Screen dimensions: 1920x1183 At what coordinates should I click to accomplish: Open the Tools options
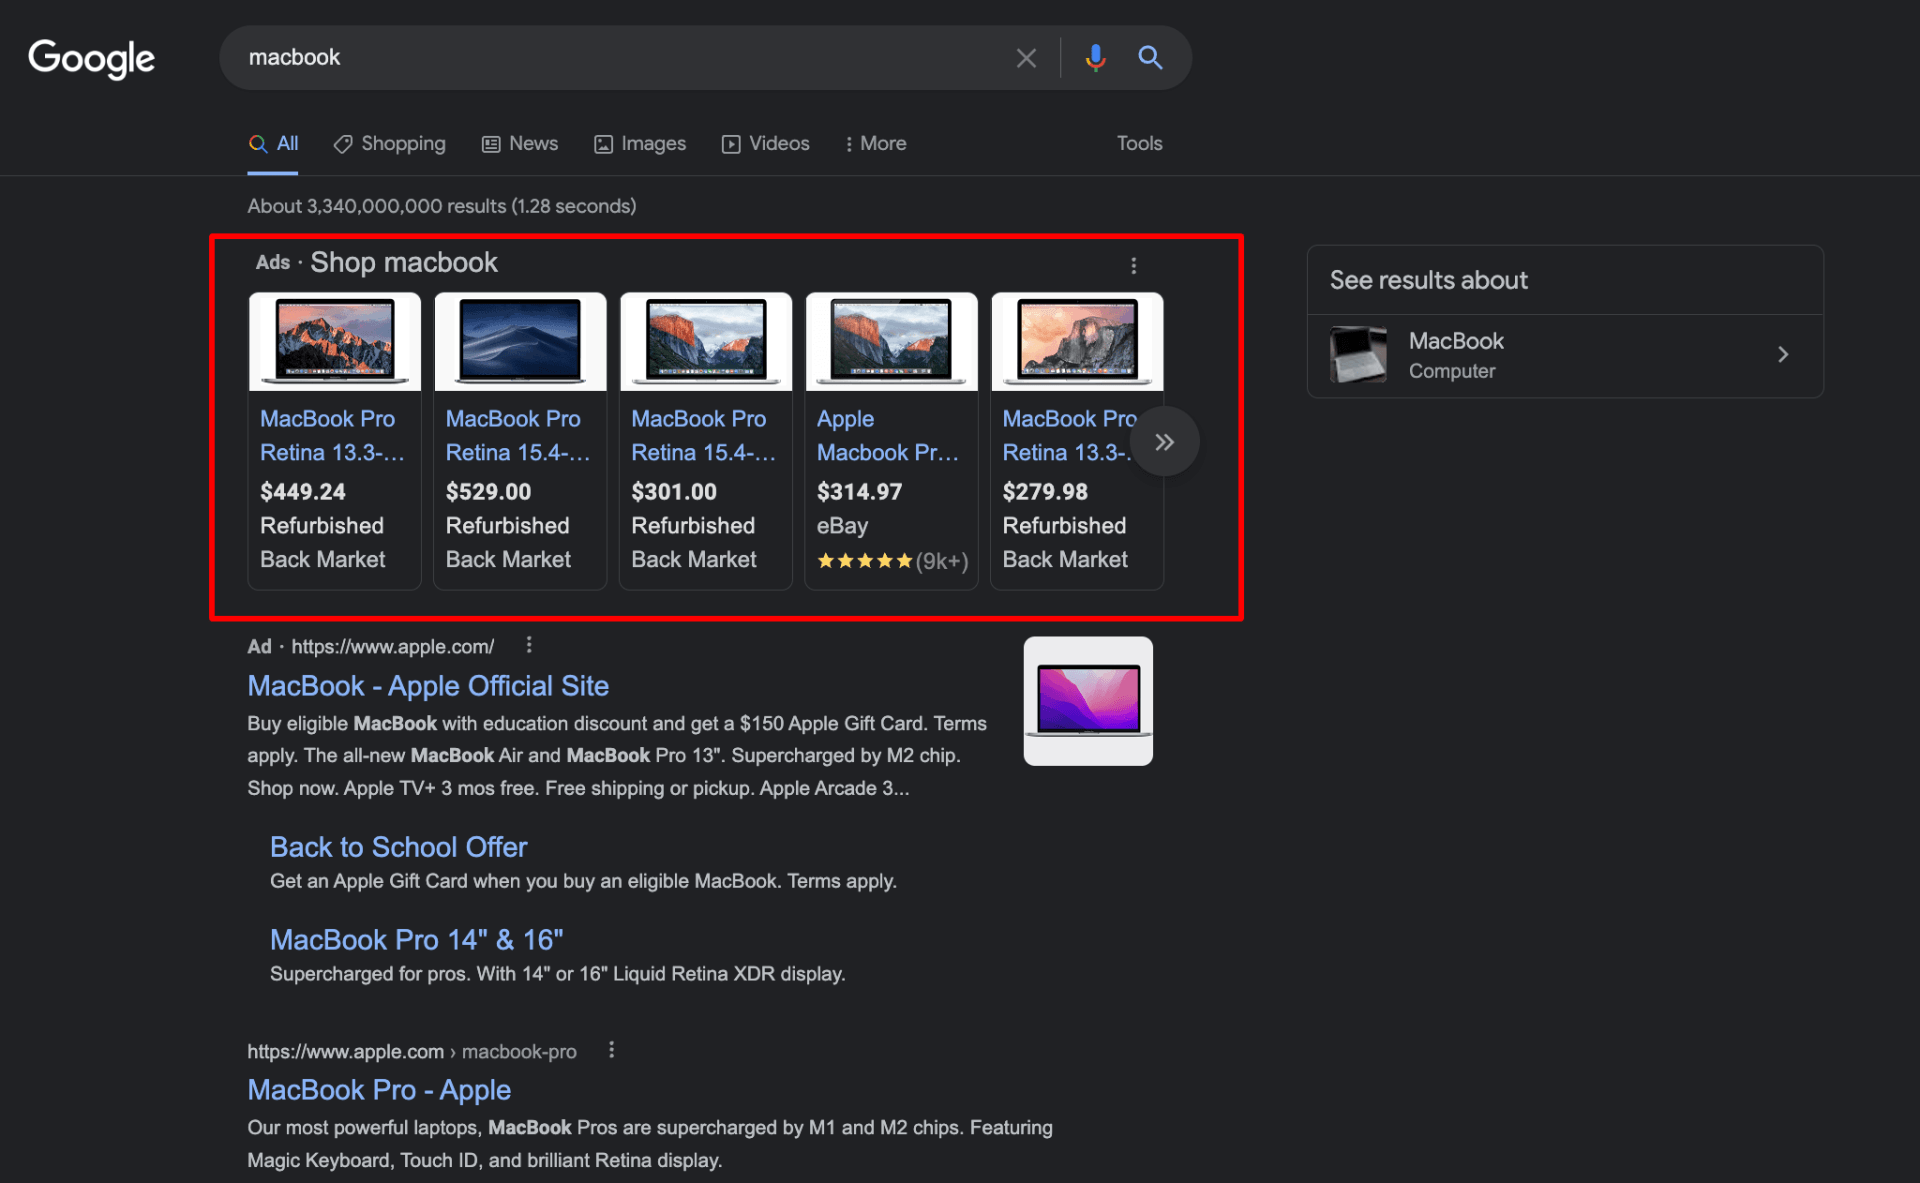pyautogui.click(x=1139, y=144)
